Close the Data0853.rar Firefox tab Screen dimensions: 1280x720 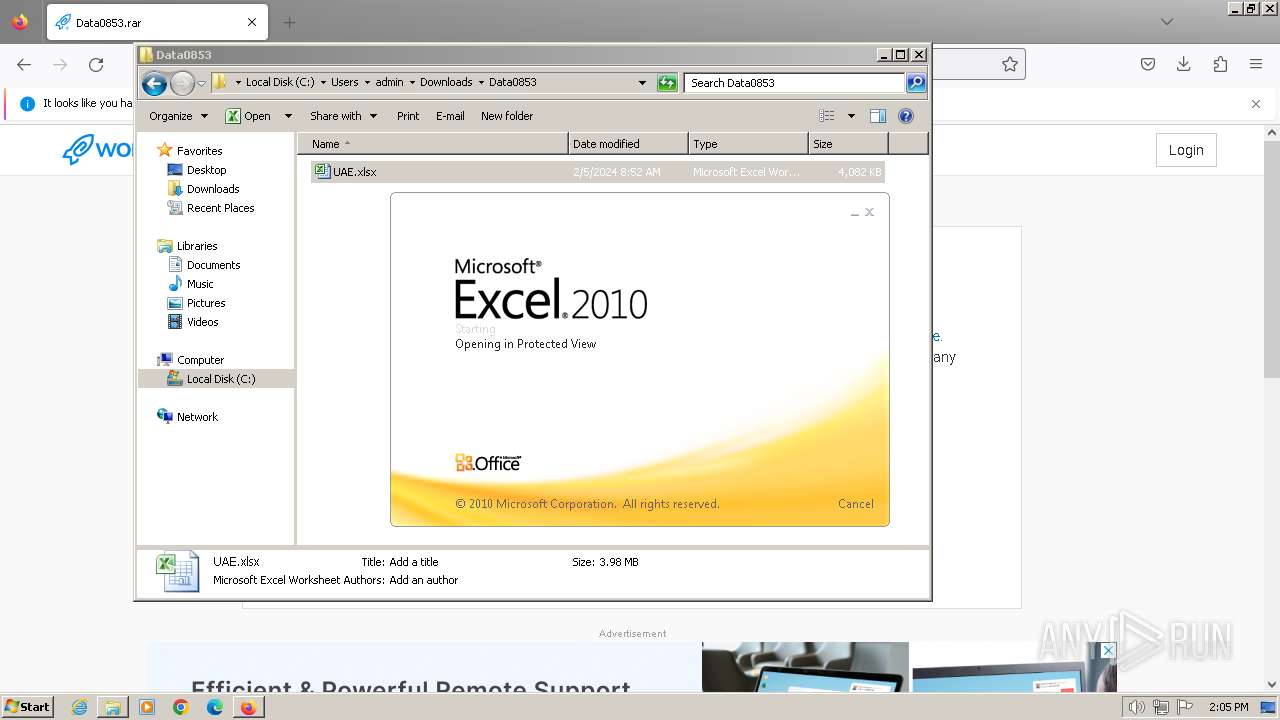click(252, 22)
